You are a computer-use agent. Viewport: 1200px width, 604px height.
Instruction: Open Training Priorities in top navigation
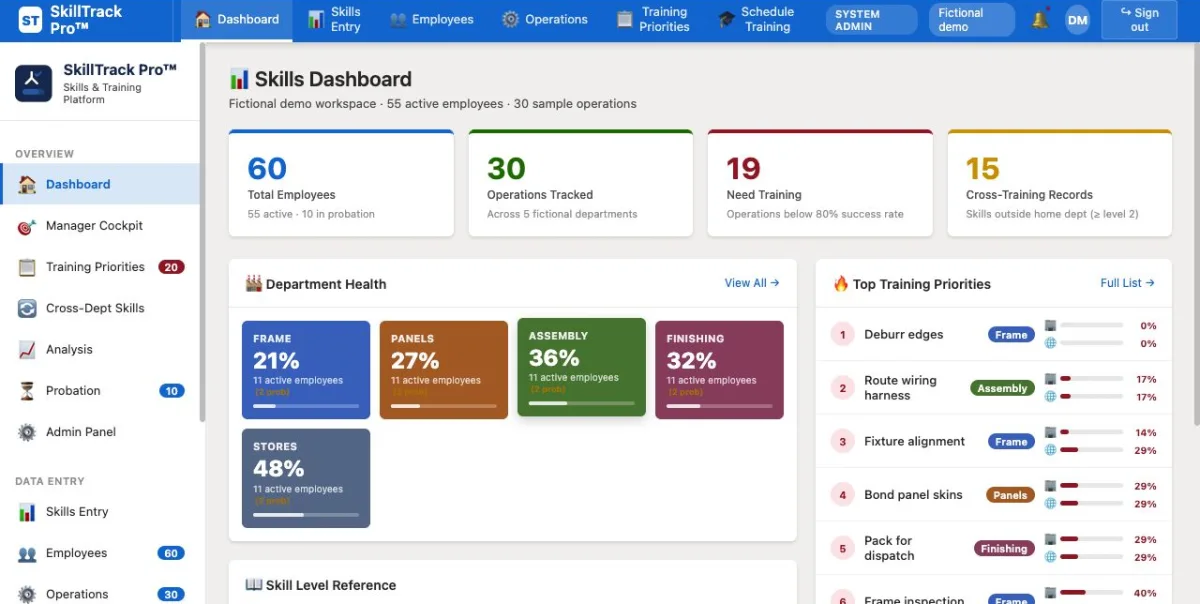(654, 20)
